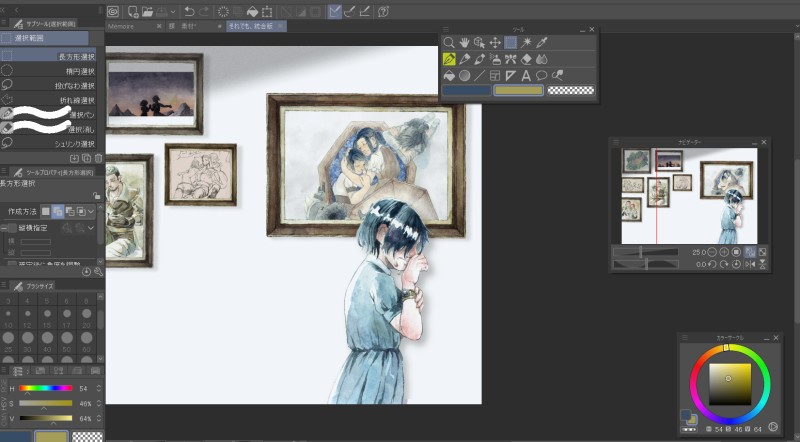800x442 pixels.
Task: Select the Auto select magic wand
Action: [x=526, y=42]
